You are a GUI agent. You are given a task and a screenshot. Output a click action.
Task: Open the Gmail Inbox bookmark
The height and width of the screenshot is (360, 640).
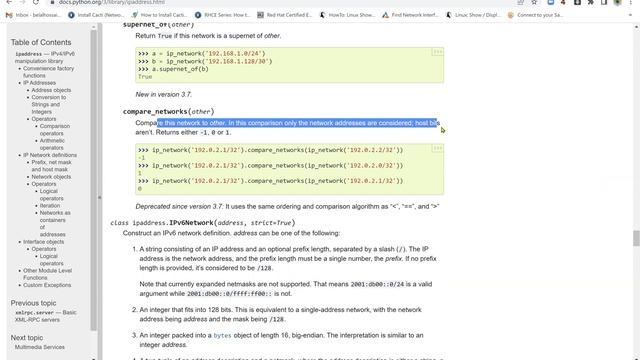click(x=33, y=15)
